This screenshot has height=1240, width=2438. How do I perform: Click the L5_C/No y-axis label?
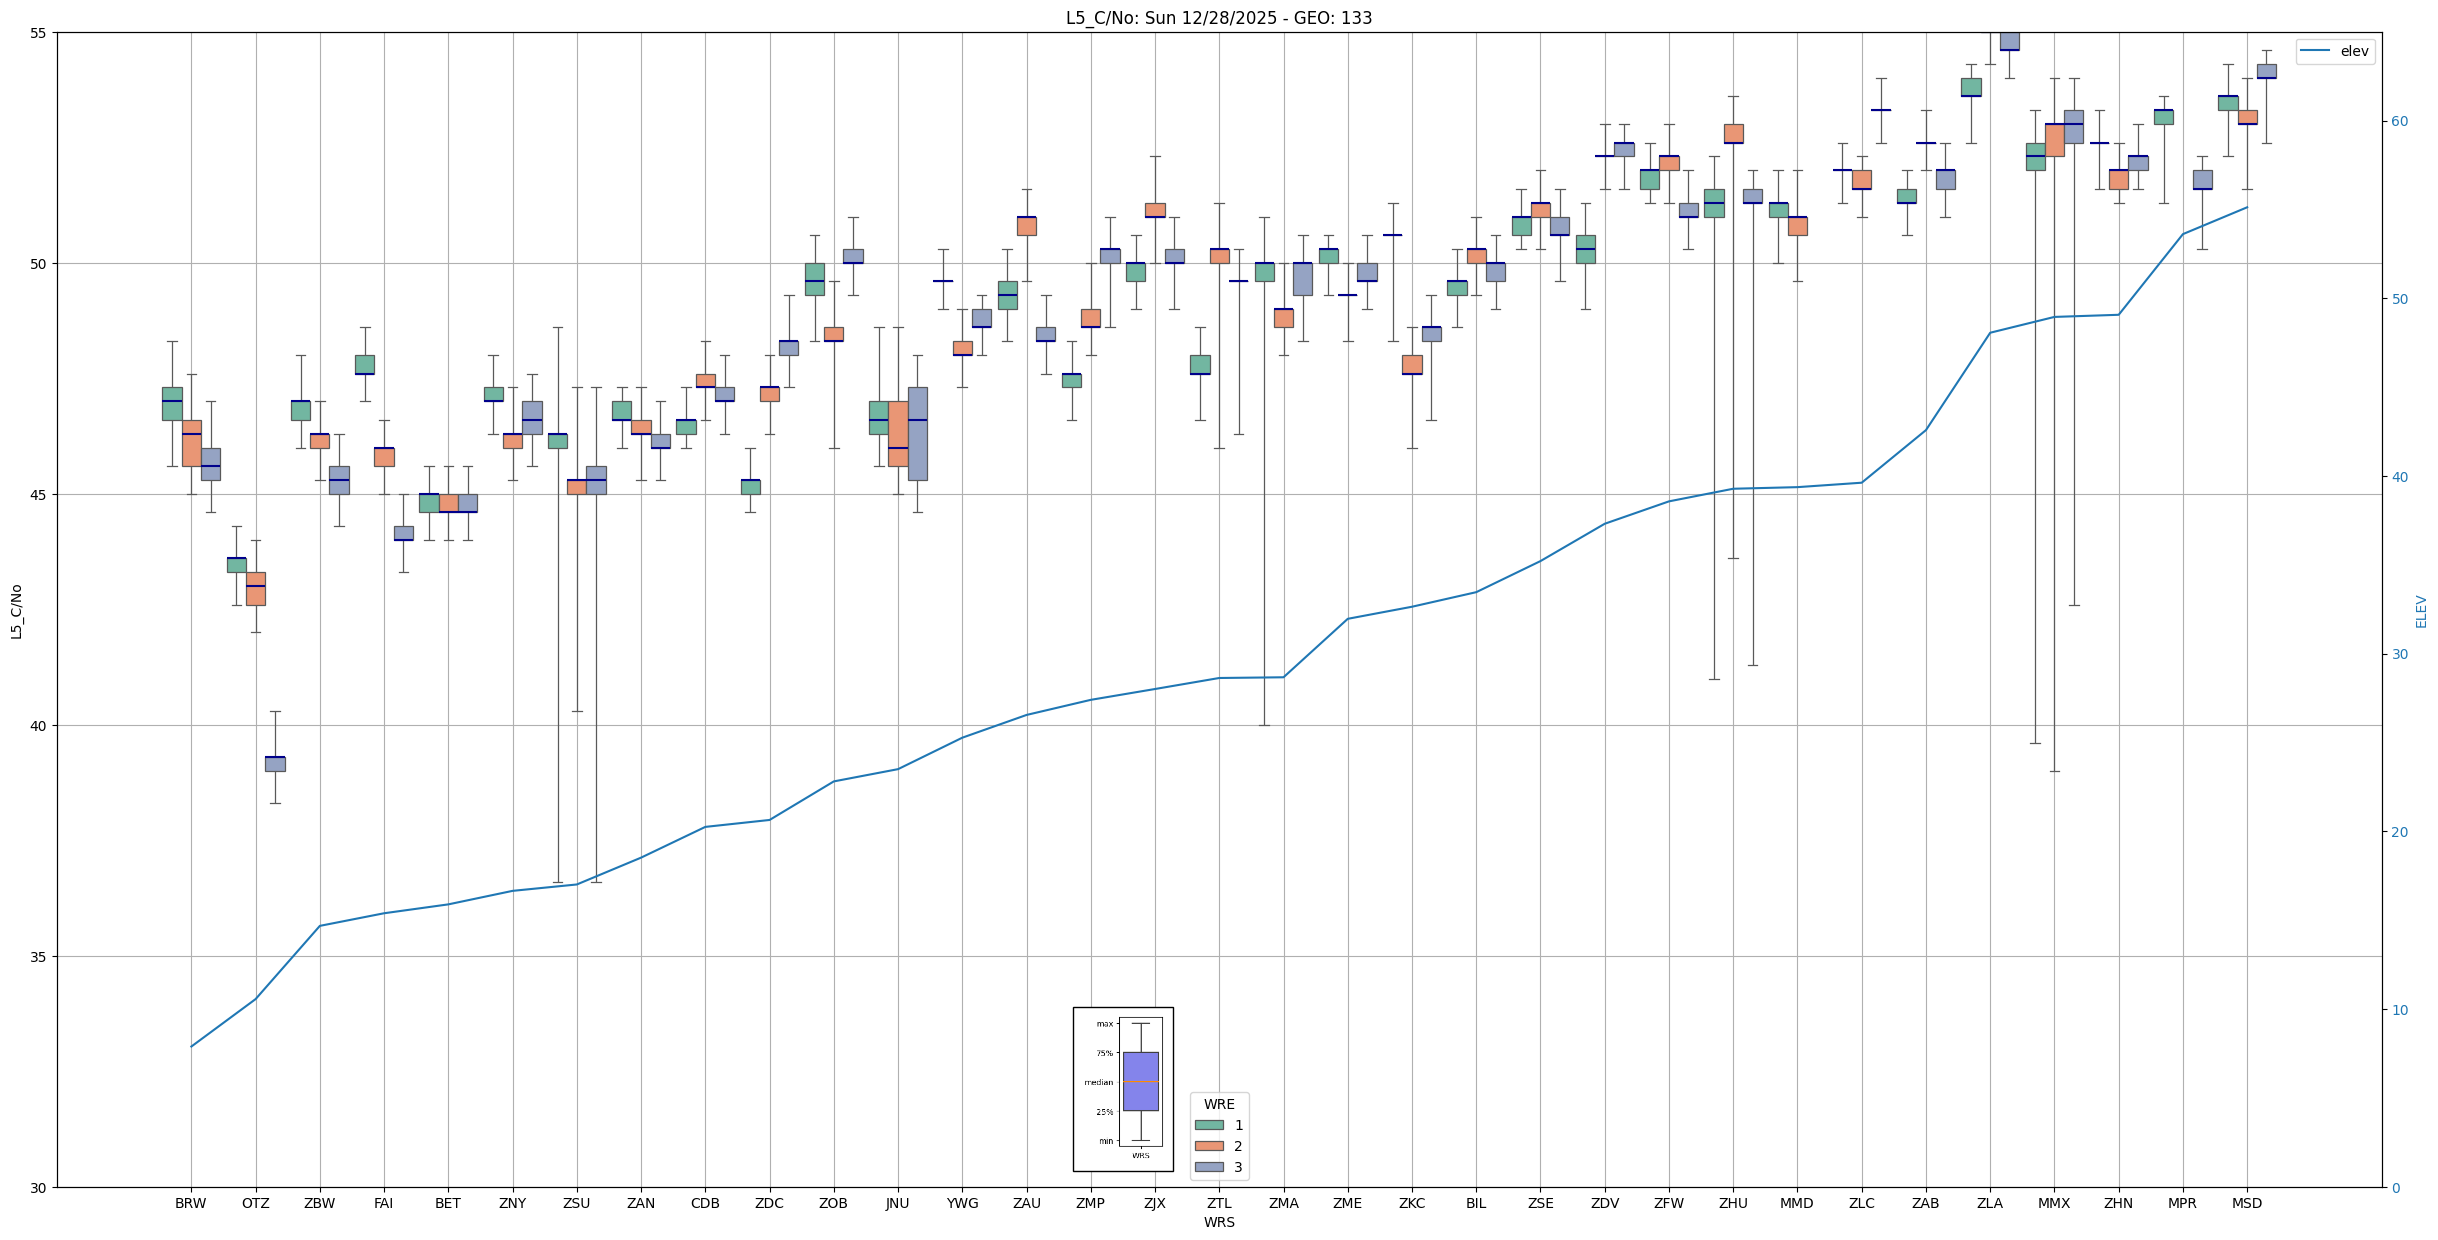click(16, 611)
